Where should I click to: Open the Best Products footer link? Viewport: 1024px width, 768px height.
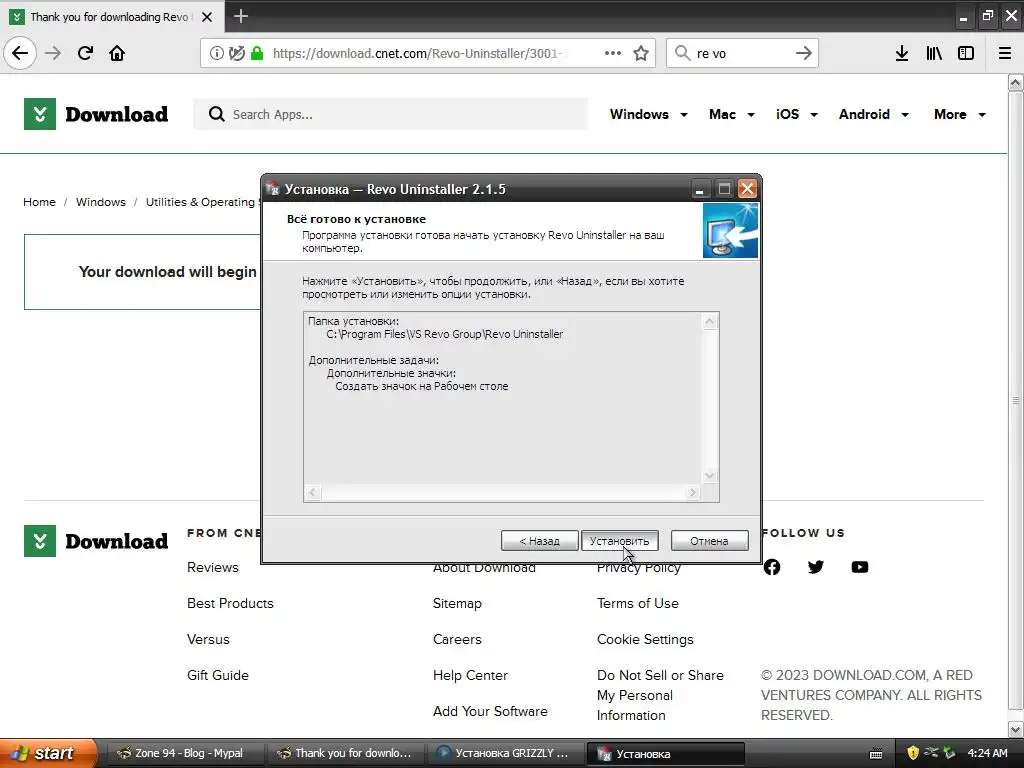pos(230,603)
